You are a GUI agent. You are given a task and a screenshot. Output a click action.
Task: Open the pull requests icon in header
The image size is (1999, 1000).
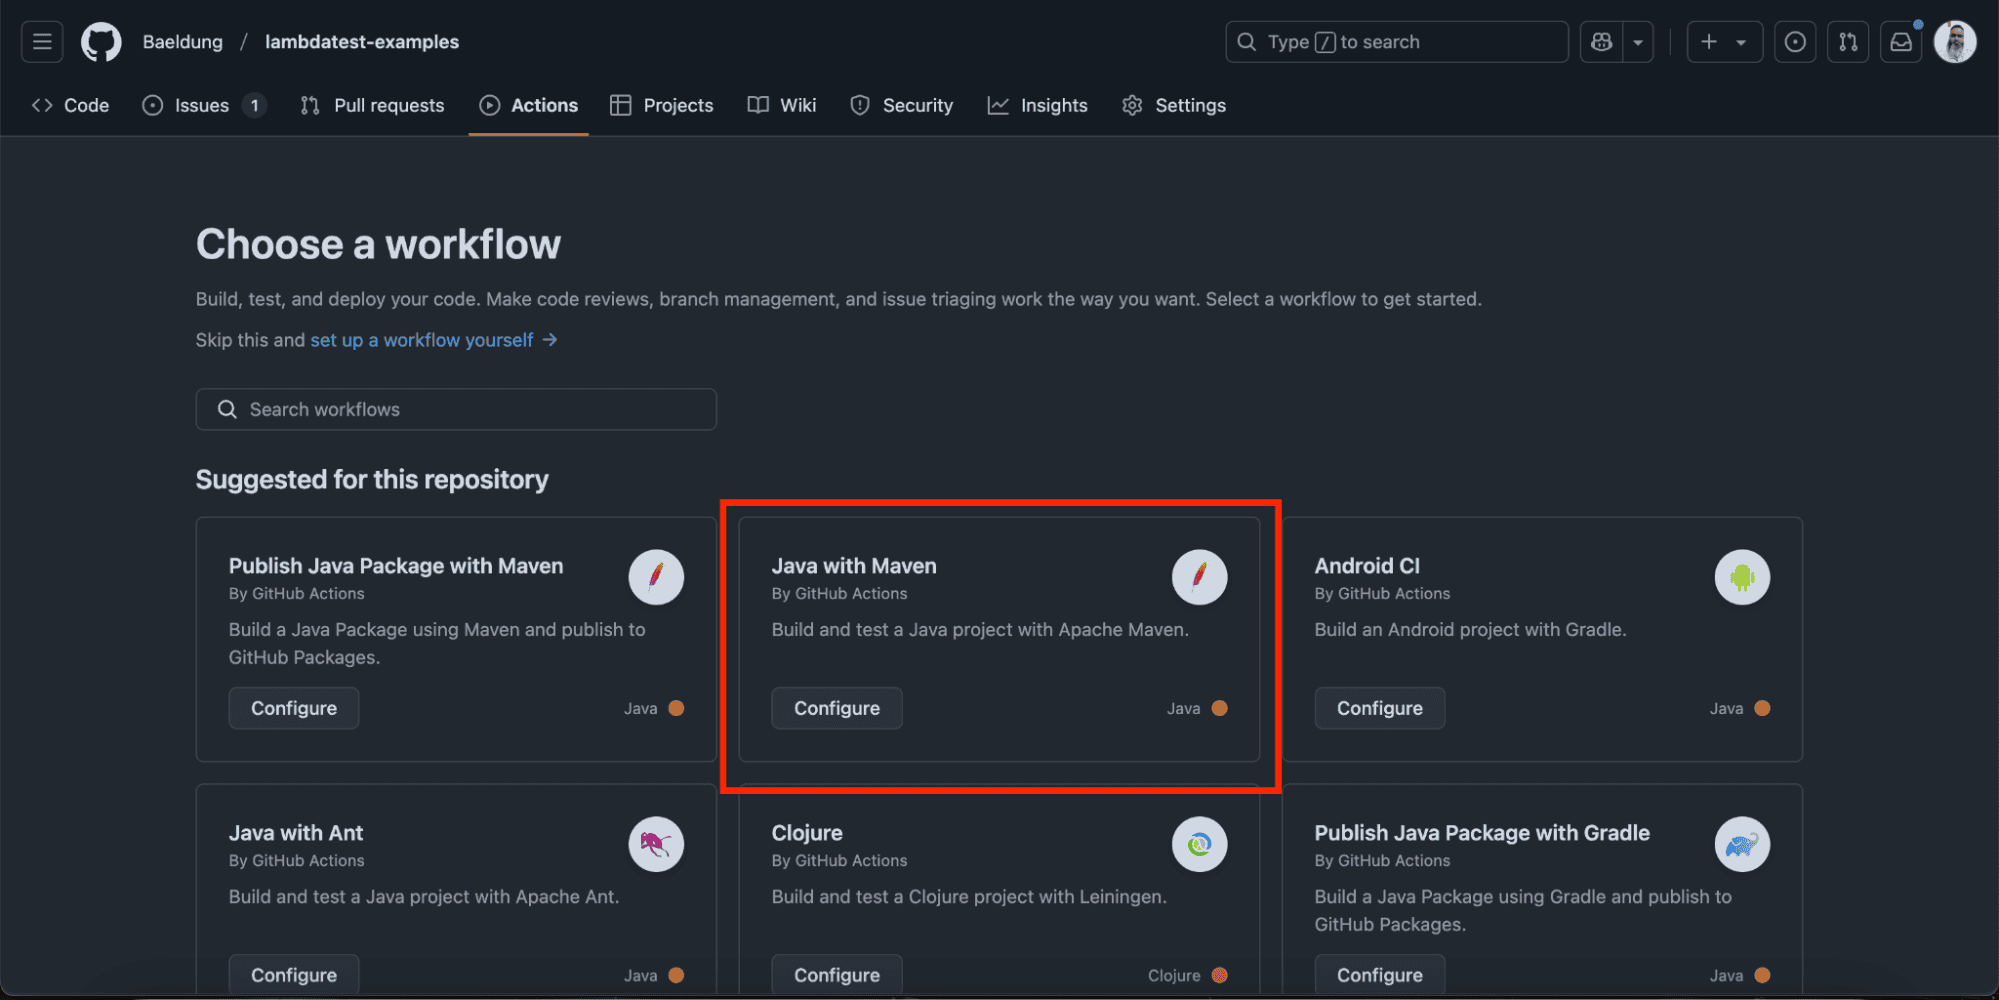1848,42
